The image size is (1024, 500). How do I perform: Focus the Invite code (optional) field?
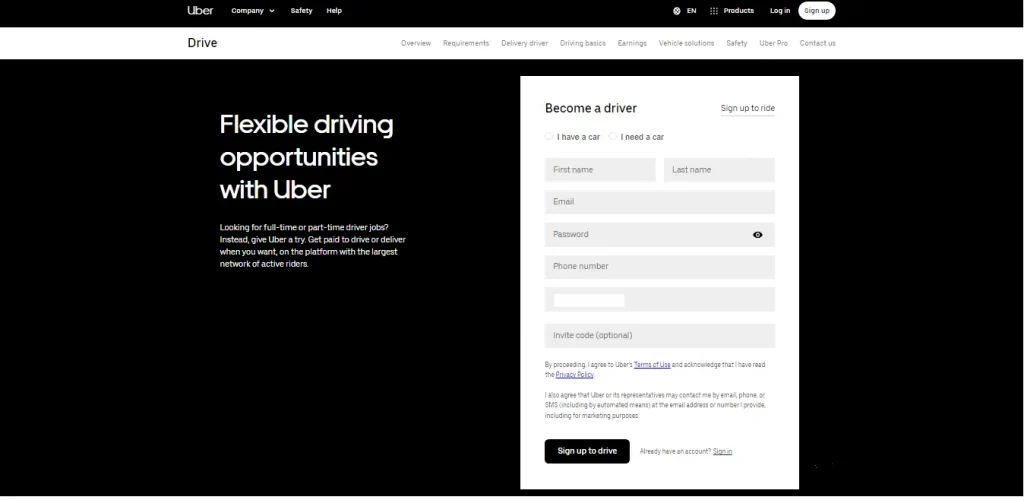(x=660, y=336)
